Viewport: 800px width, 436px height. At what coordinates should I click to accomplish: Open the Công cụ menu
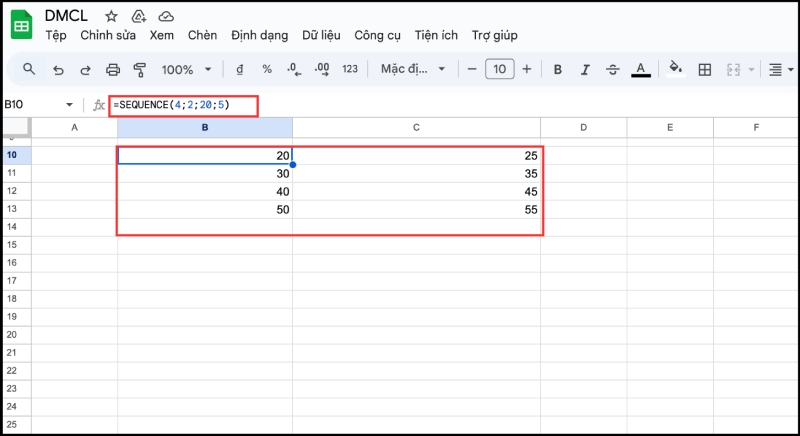pos(377,35)
